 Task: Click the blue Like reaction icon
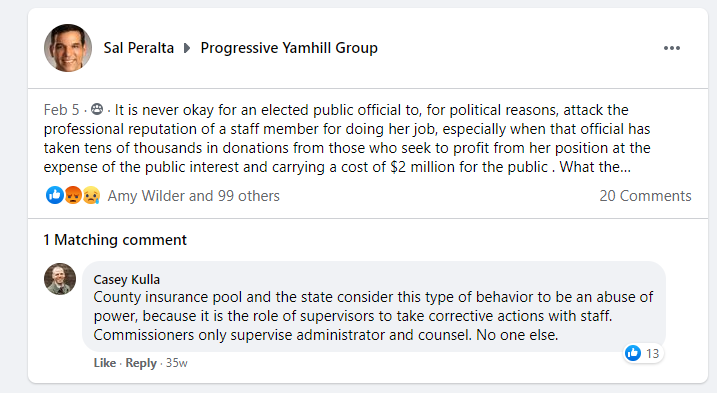point(55,195)
